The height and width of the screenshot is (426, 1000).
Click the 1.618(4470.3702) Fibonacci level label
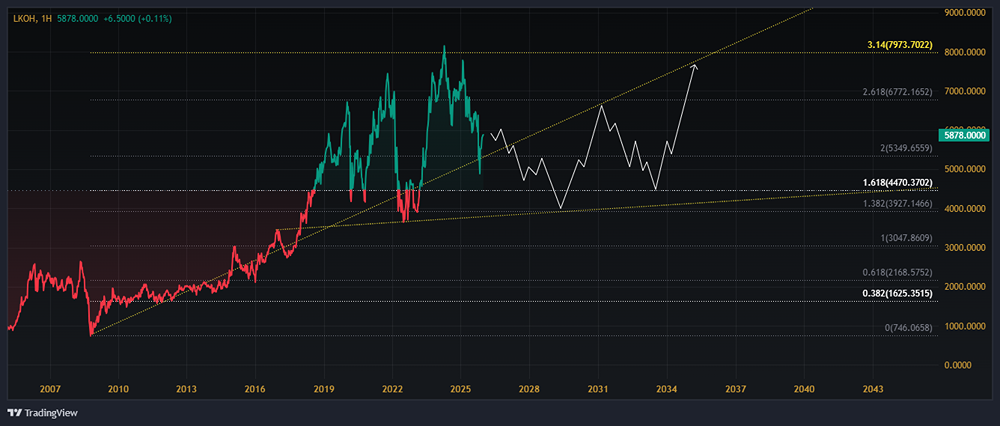899,182
